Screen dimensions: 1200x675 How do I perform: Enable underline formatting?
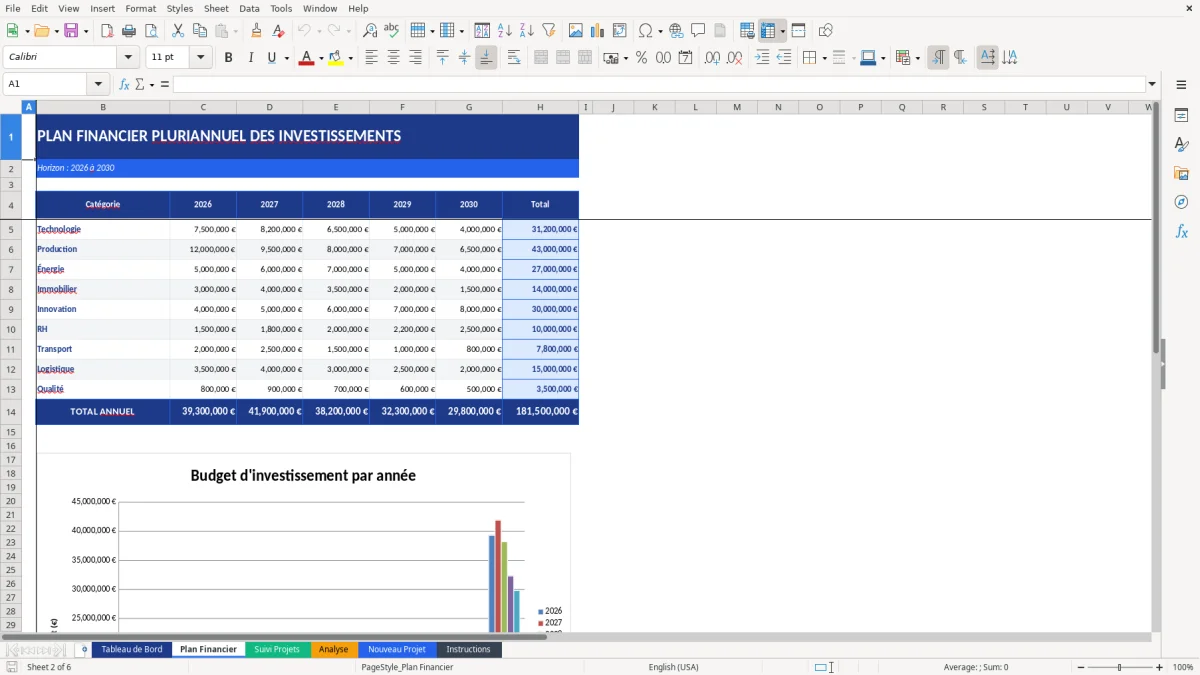coord(271,57)
